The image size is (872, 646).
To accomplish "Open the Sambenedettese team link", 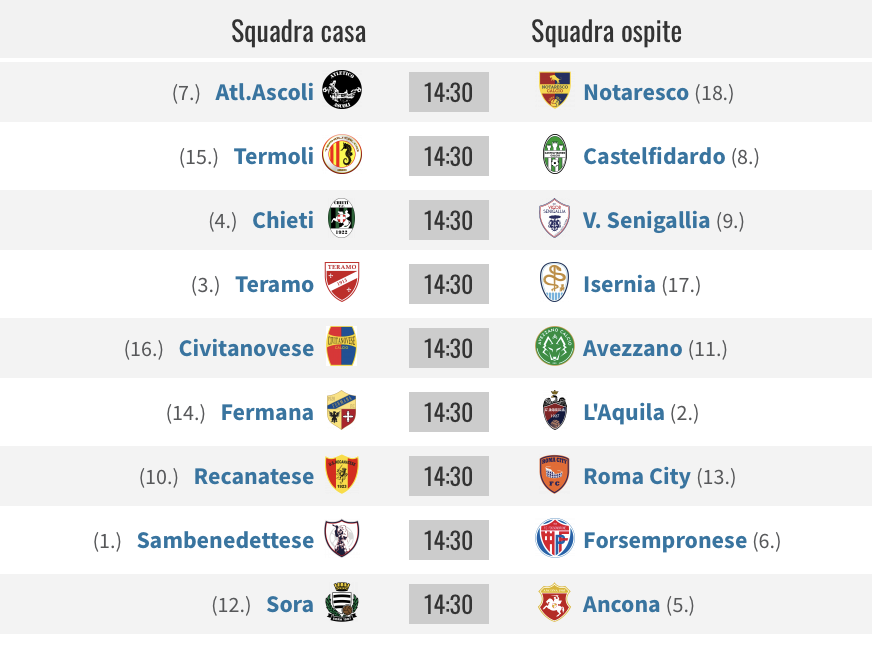I will (x=225, y=540).
